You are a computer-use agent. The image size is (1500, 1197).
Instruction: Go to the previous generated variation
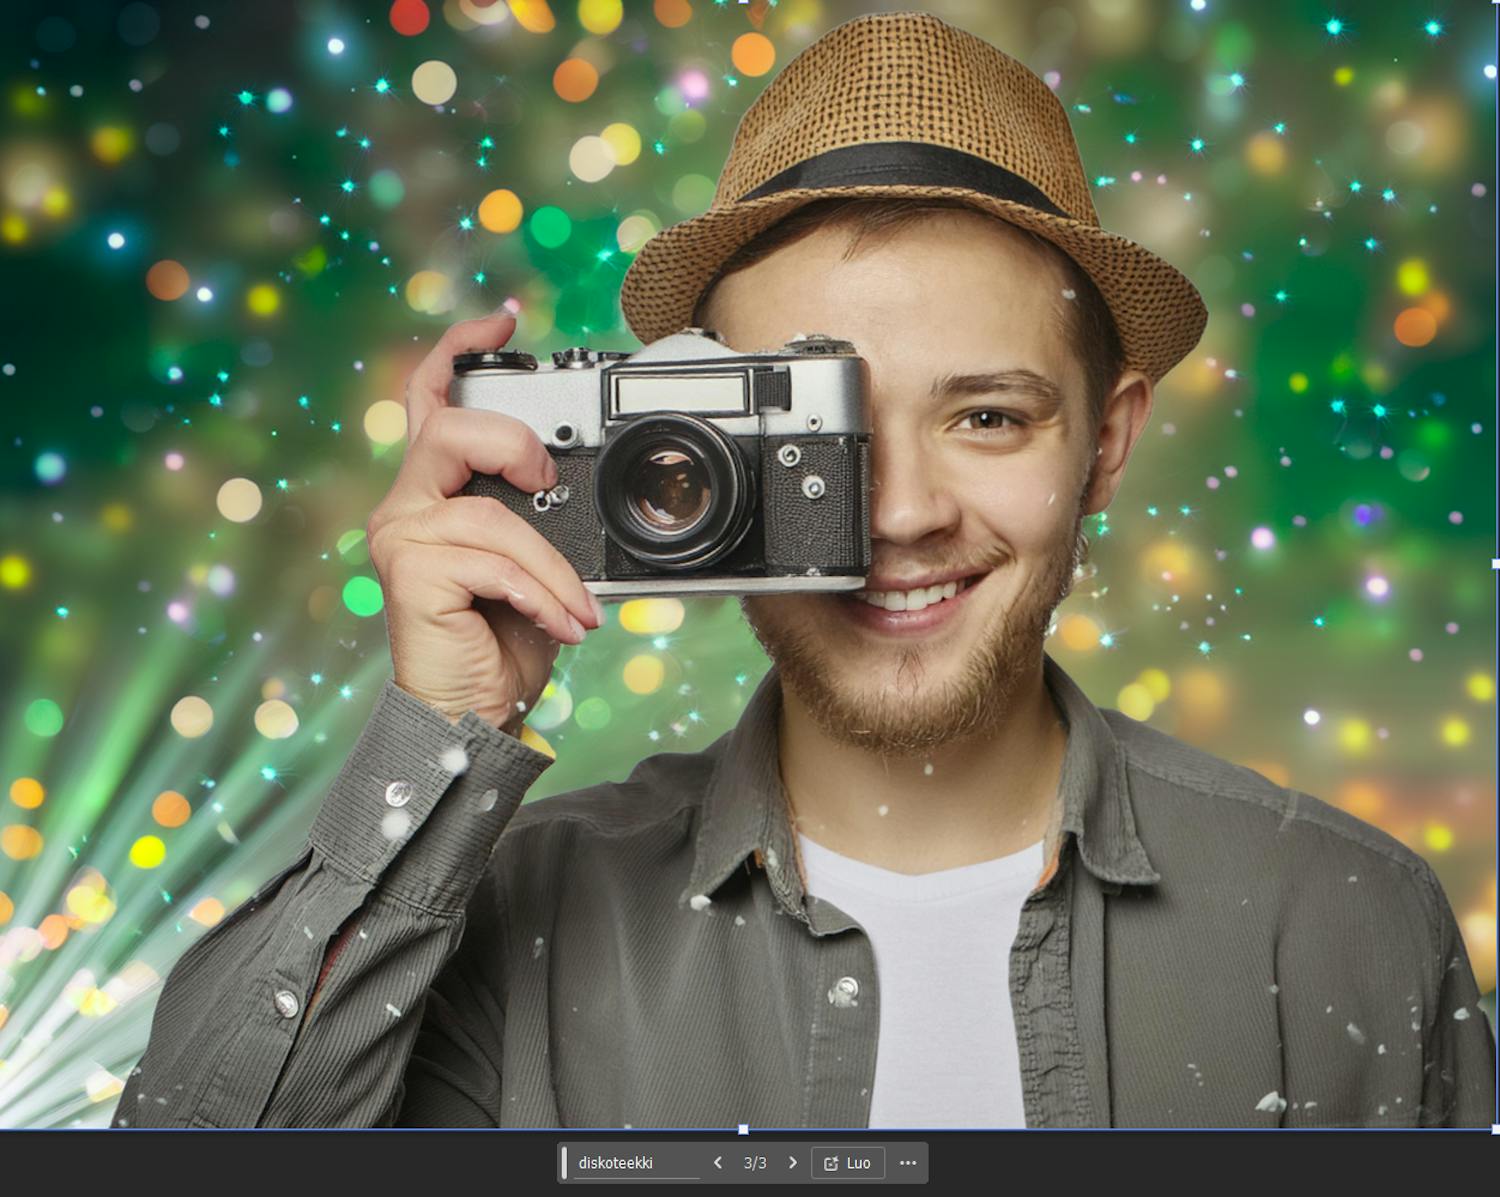point(717,1163)
